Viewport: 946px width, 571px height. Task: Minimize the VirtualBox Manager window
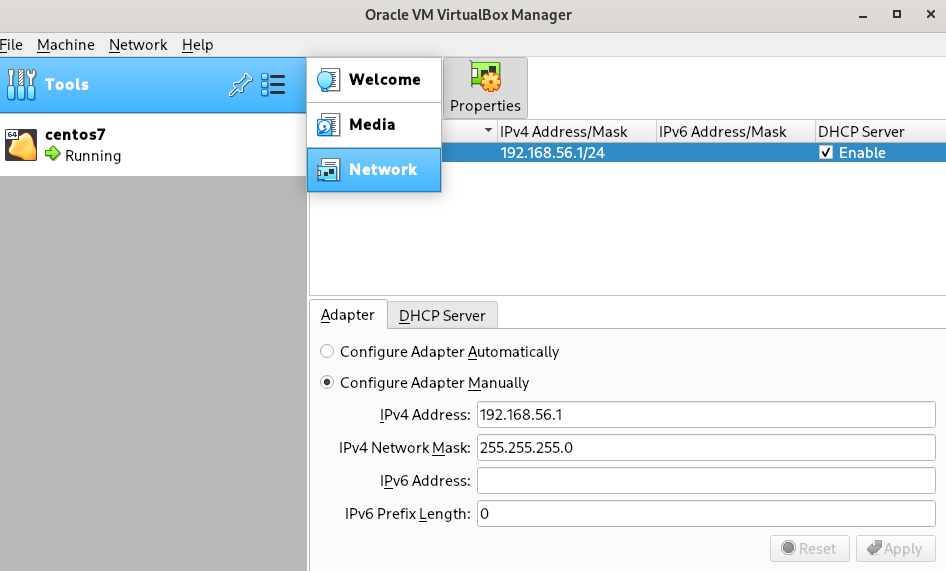coord(863,15)
